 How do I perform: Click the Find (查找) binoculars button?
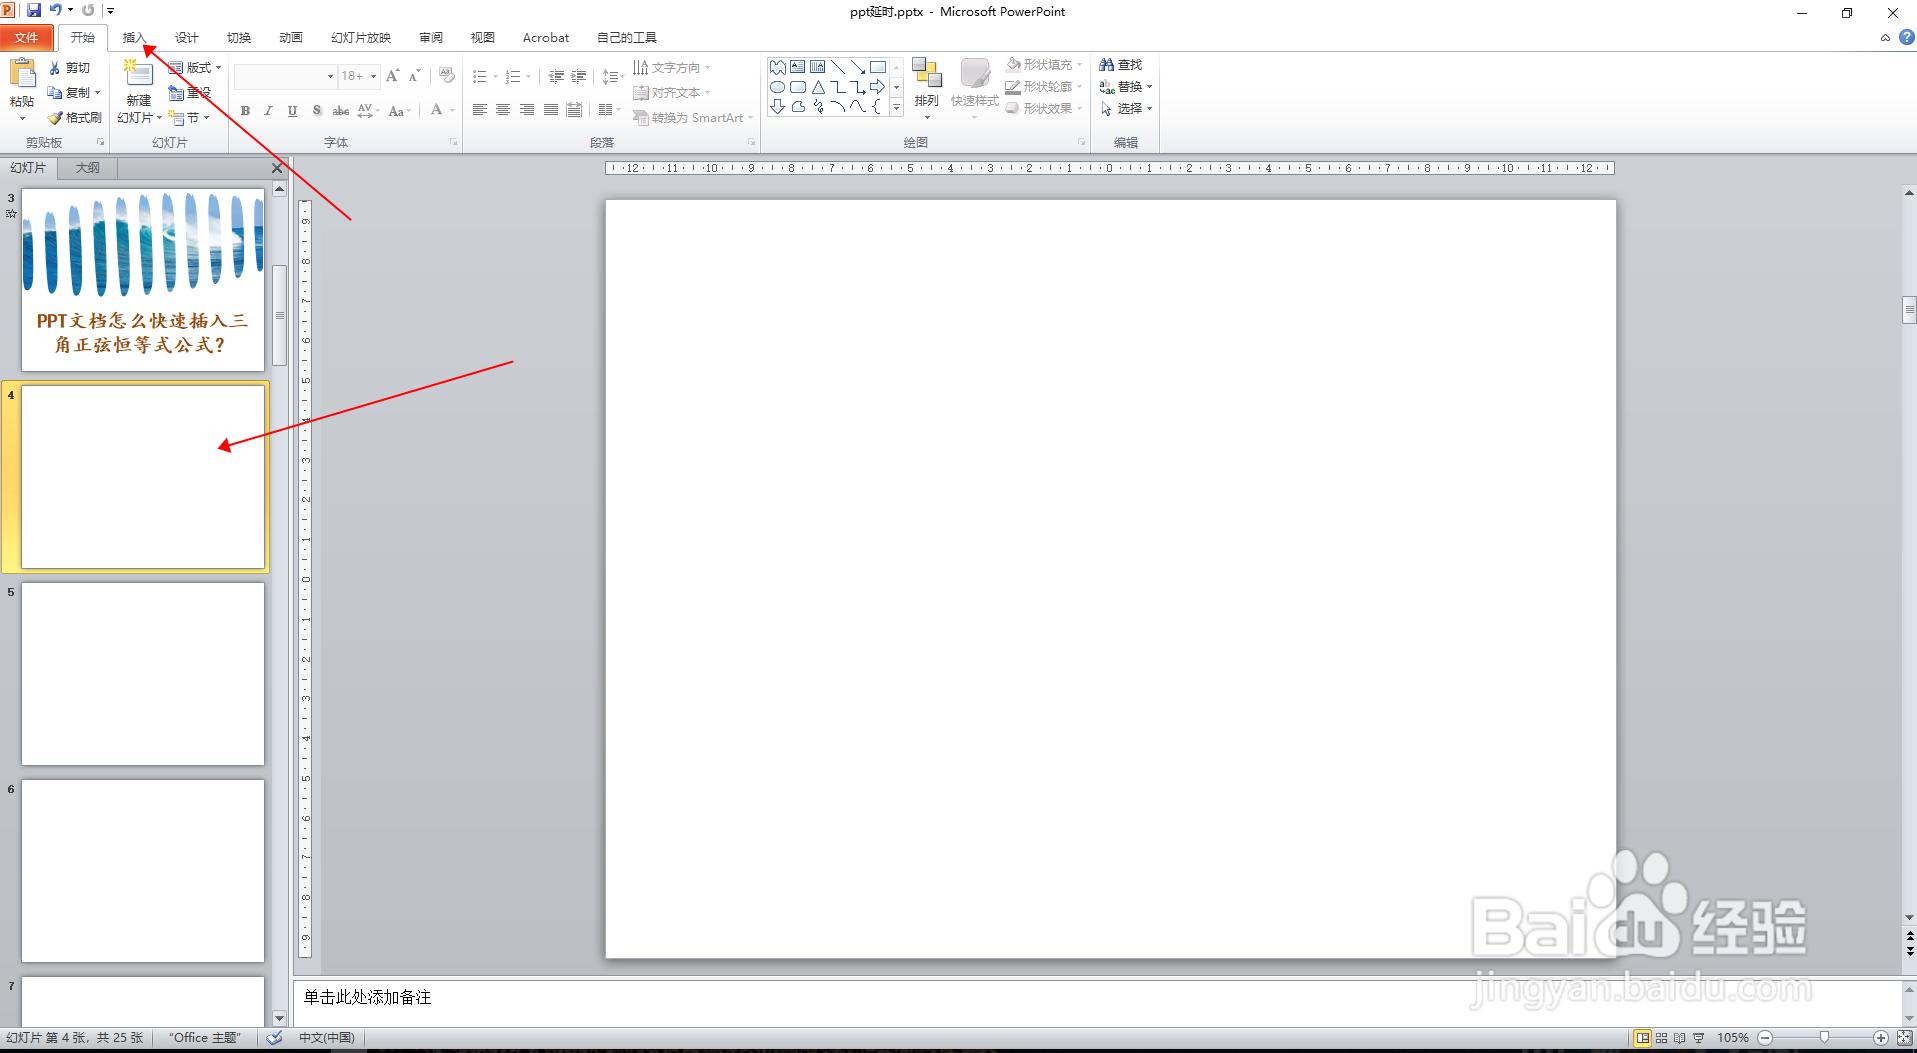pos(1120,65)
